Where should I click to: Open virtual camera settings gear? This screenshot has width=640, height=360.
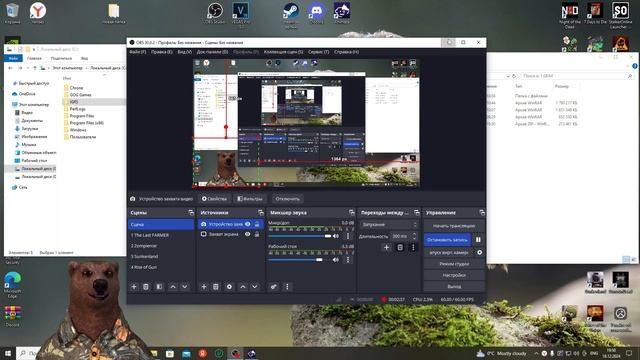pyautogui.click(x=480, y=252)
